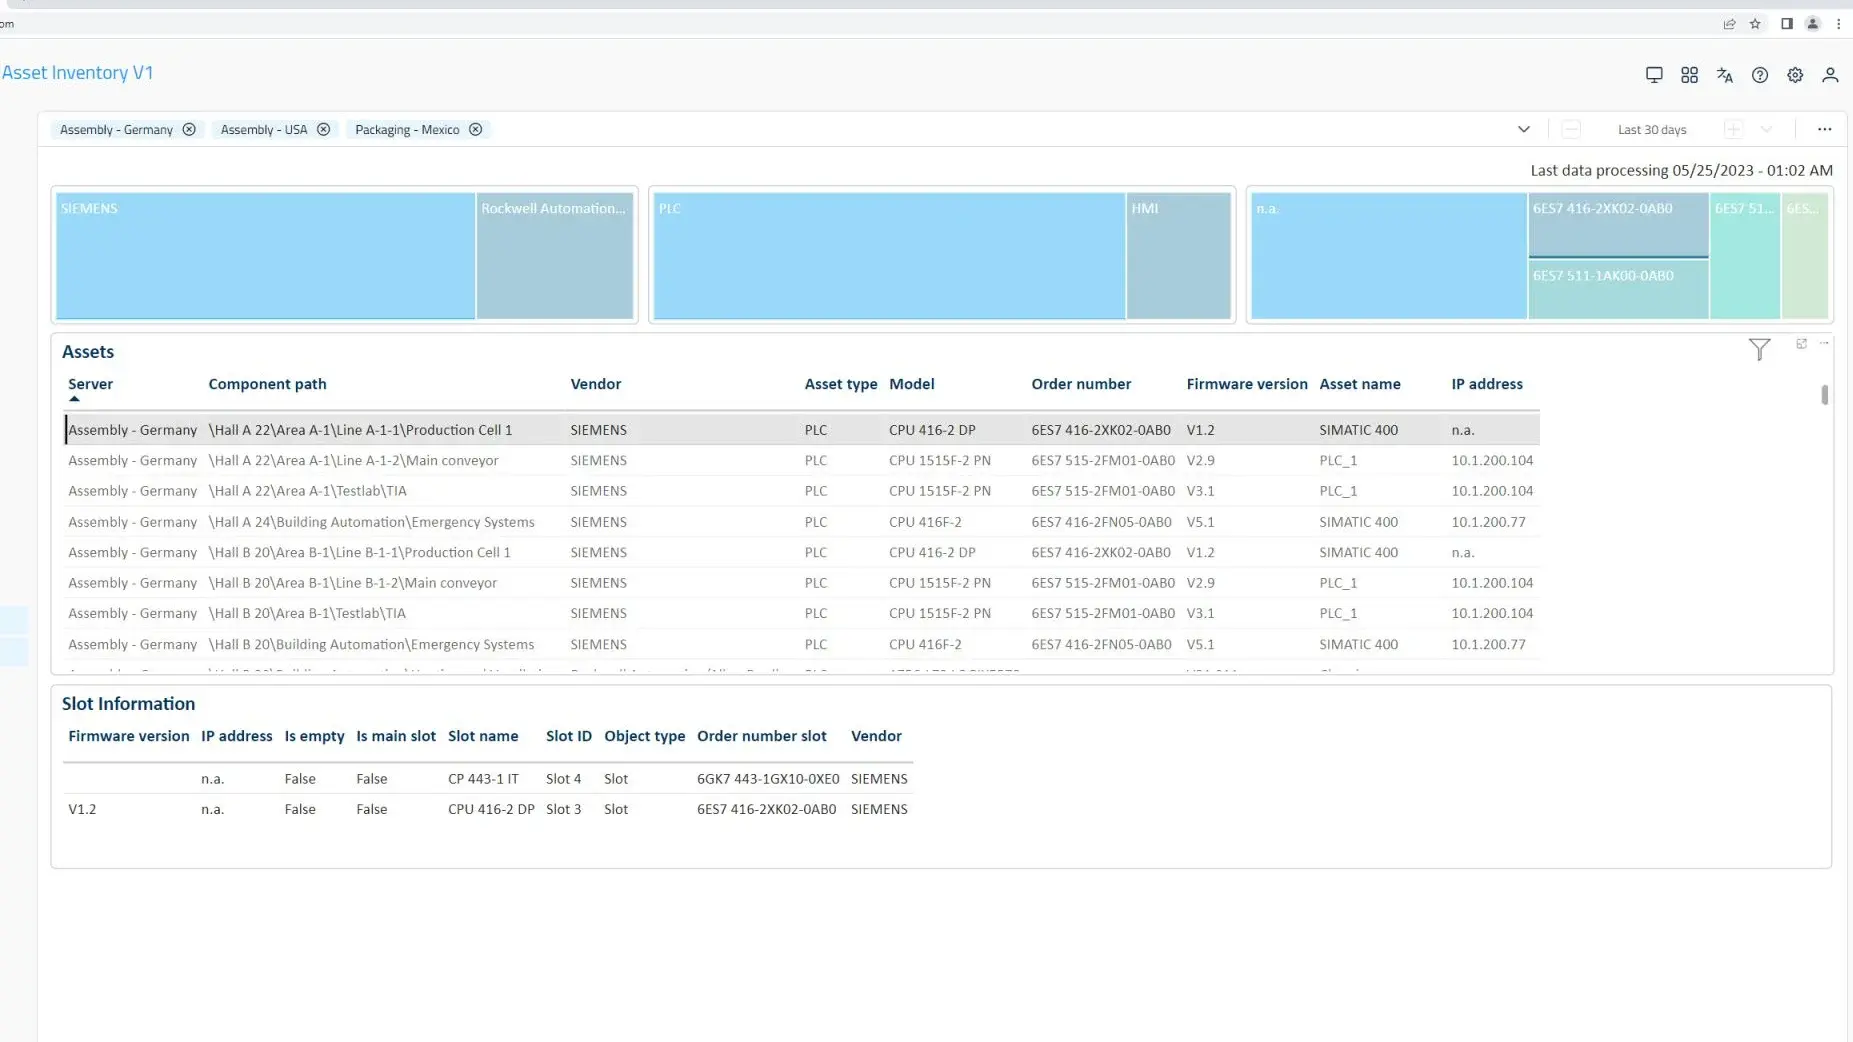Click the user account icon in app header
Viewport: 1853px width, 1042px height.
click(x=1830, y=75)
